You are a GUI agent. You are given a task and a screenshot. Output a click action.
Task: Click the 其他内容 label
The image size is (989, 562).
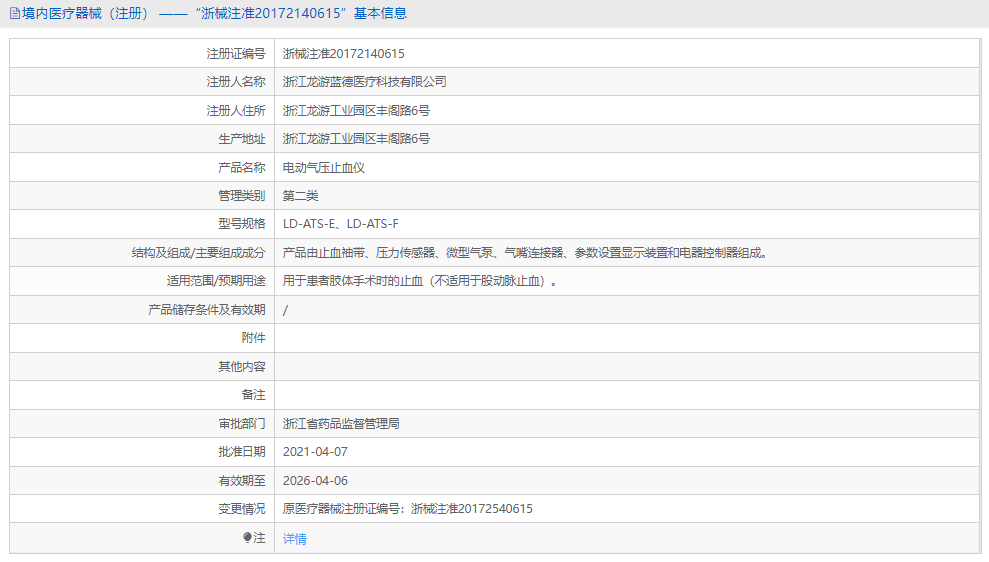click(x=242, y=366)
